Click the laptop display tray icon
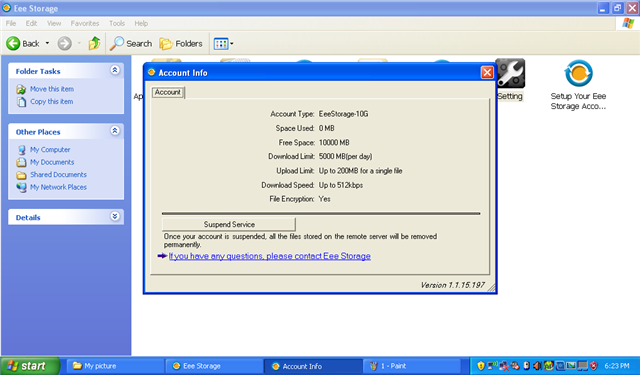 tap(582, 366)
